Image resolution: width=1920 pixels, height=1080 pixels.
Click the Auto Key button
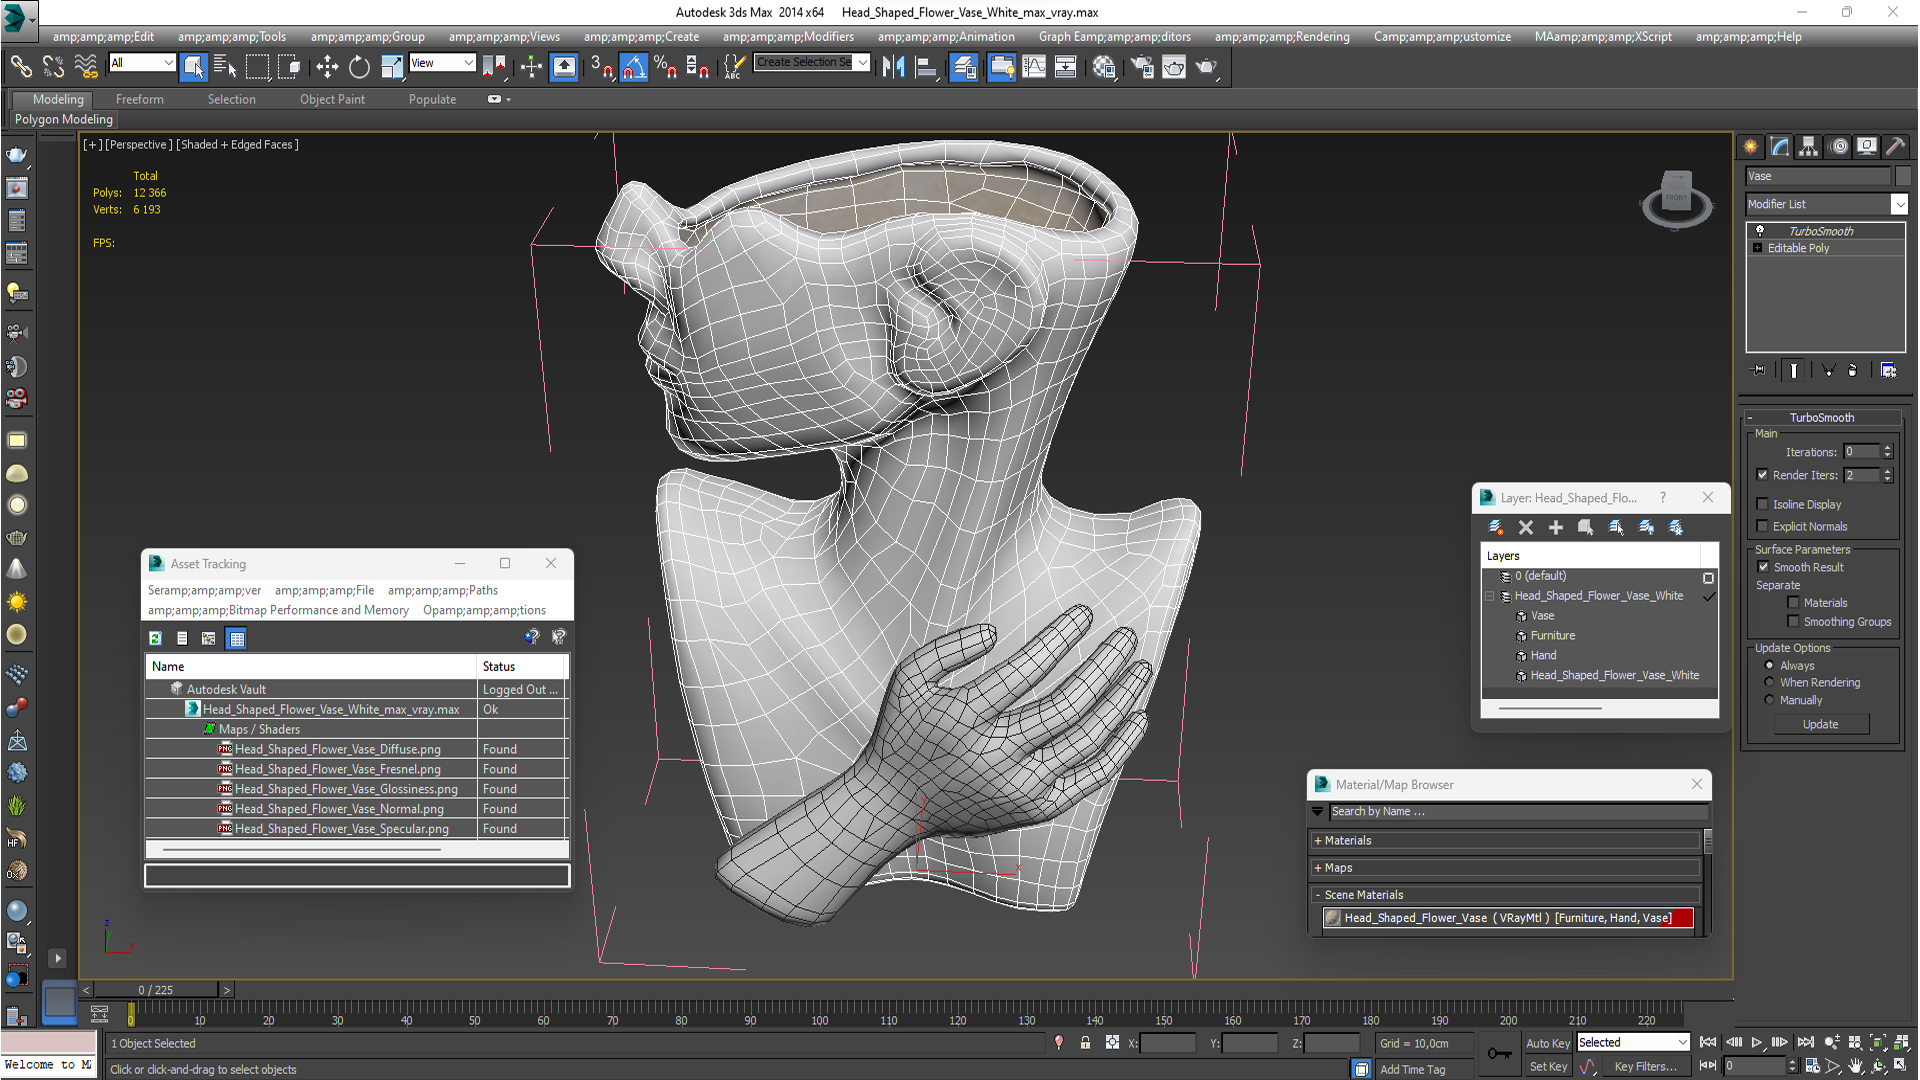[x=1547, y=1043]
